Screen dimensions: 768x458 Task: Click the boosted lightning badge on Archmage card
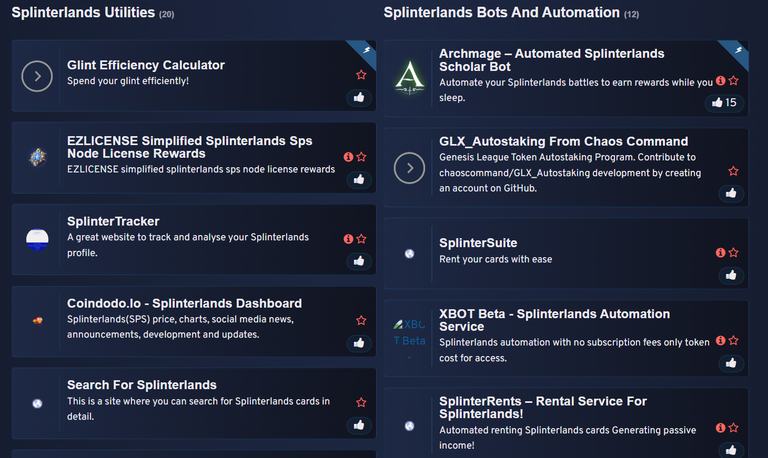(739, 50)
